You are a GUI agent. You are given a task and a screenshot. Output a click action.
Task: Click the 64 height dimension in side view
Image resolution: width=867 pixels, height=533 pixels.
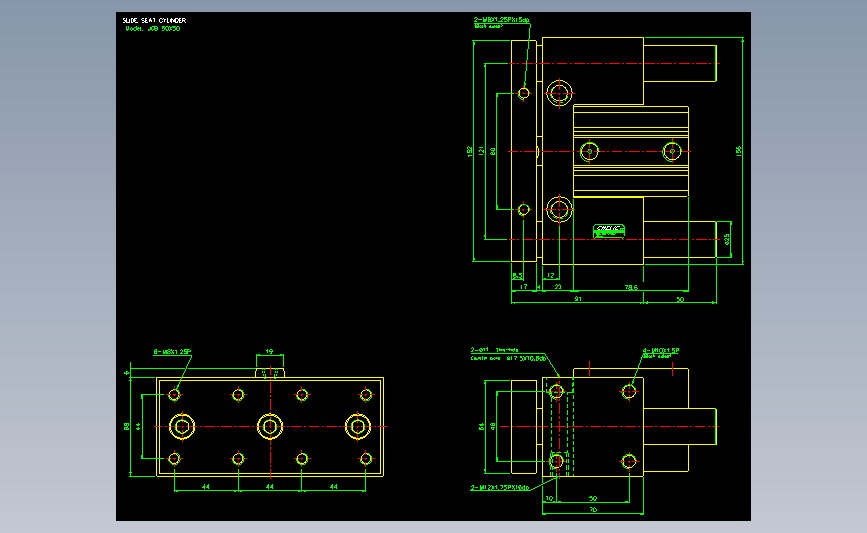pyautogui.click(x=481, y=427)
